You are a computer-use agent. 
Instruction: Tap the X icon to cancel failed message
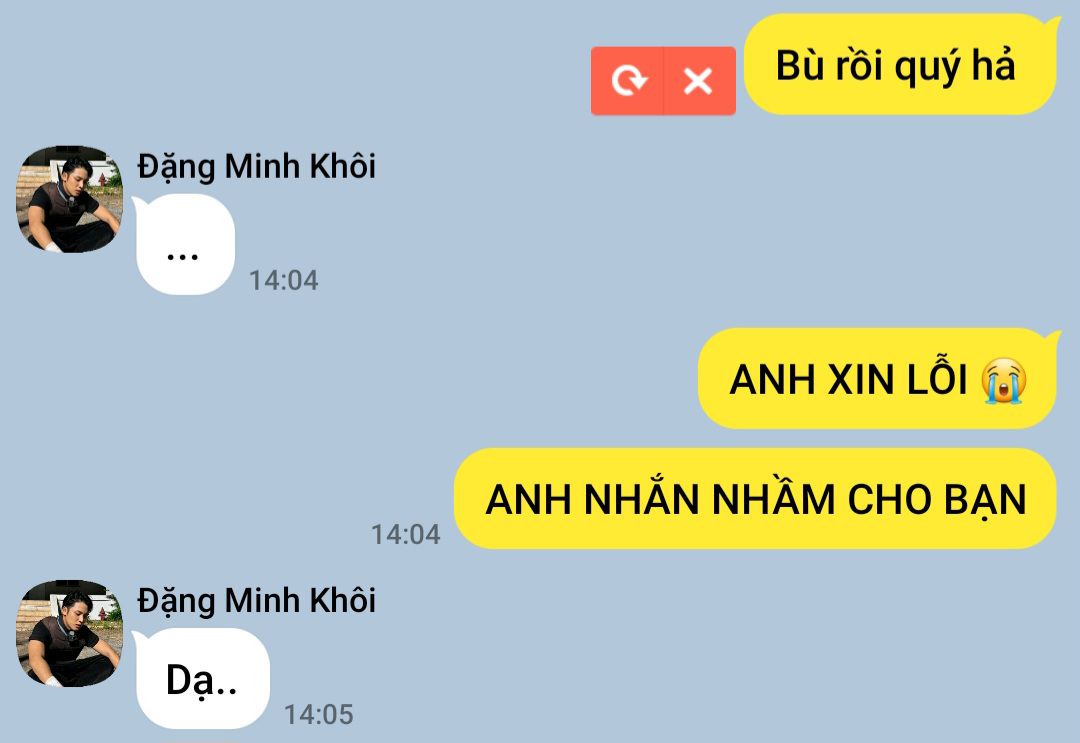pos(698,81)
